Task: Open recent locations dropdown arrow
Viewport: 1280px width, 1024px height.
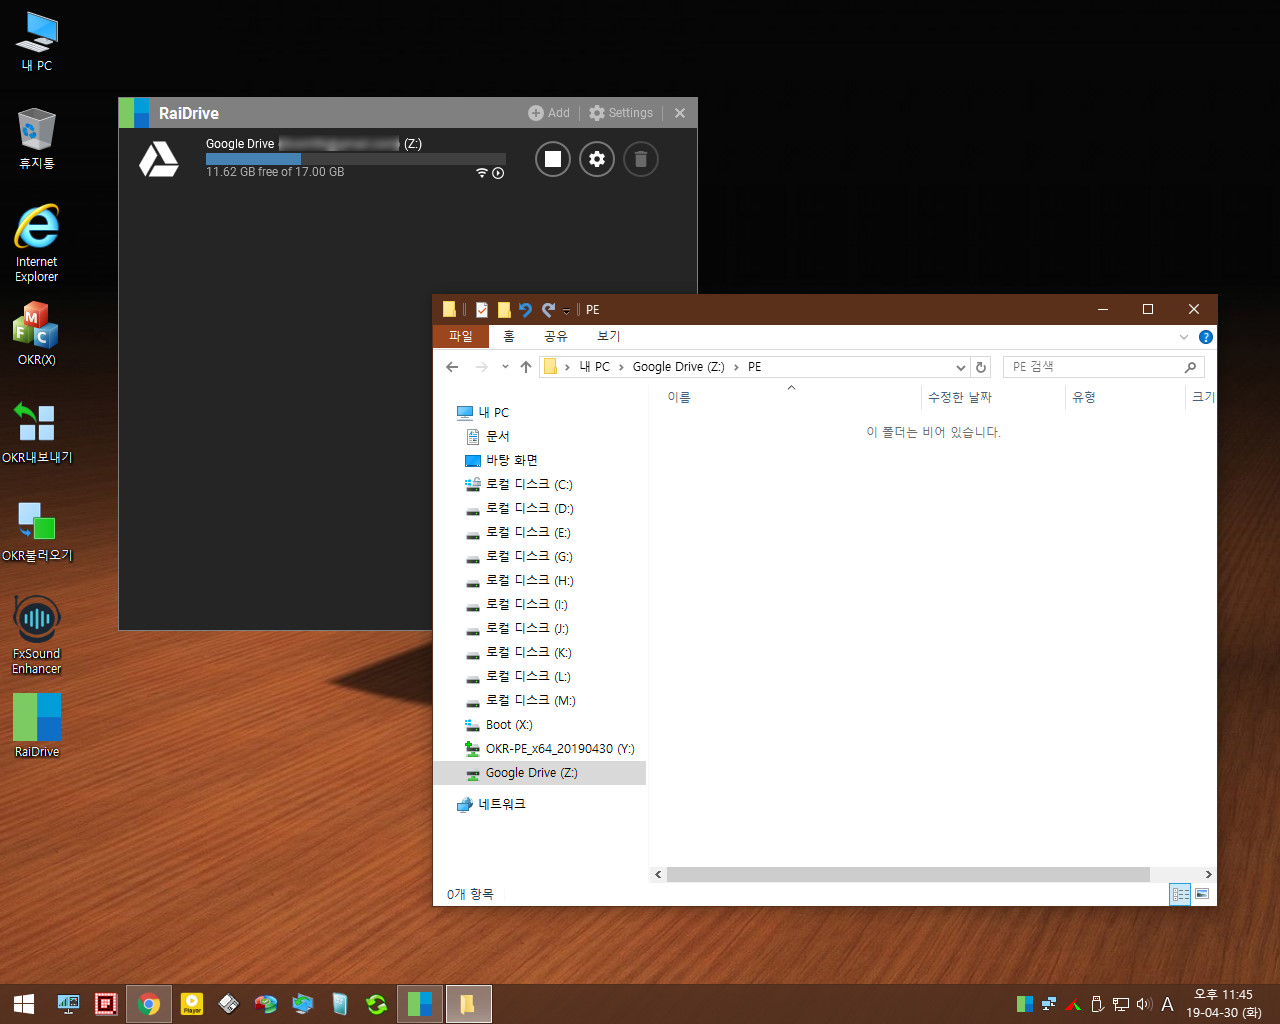Action: click(505, 367)
